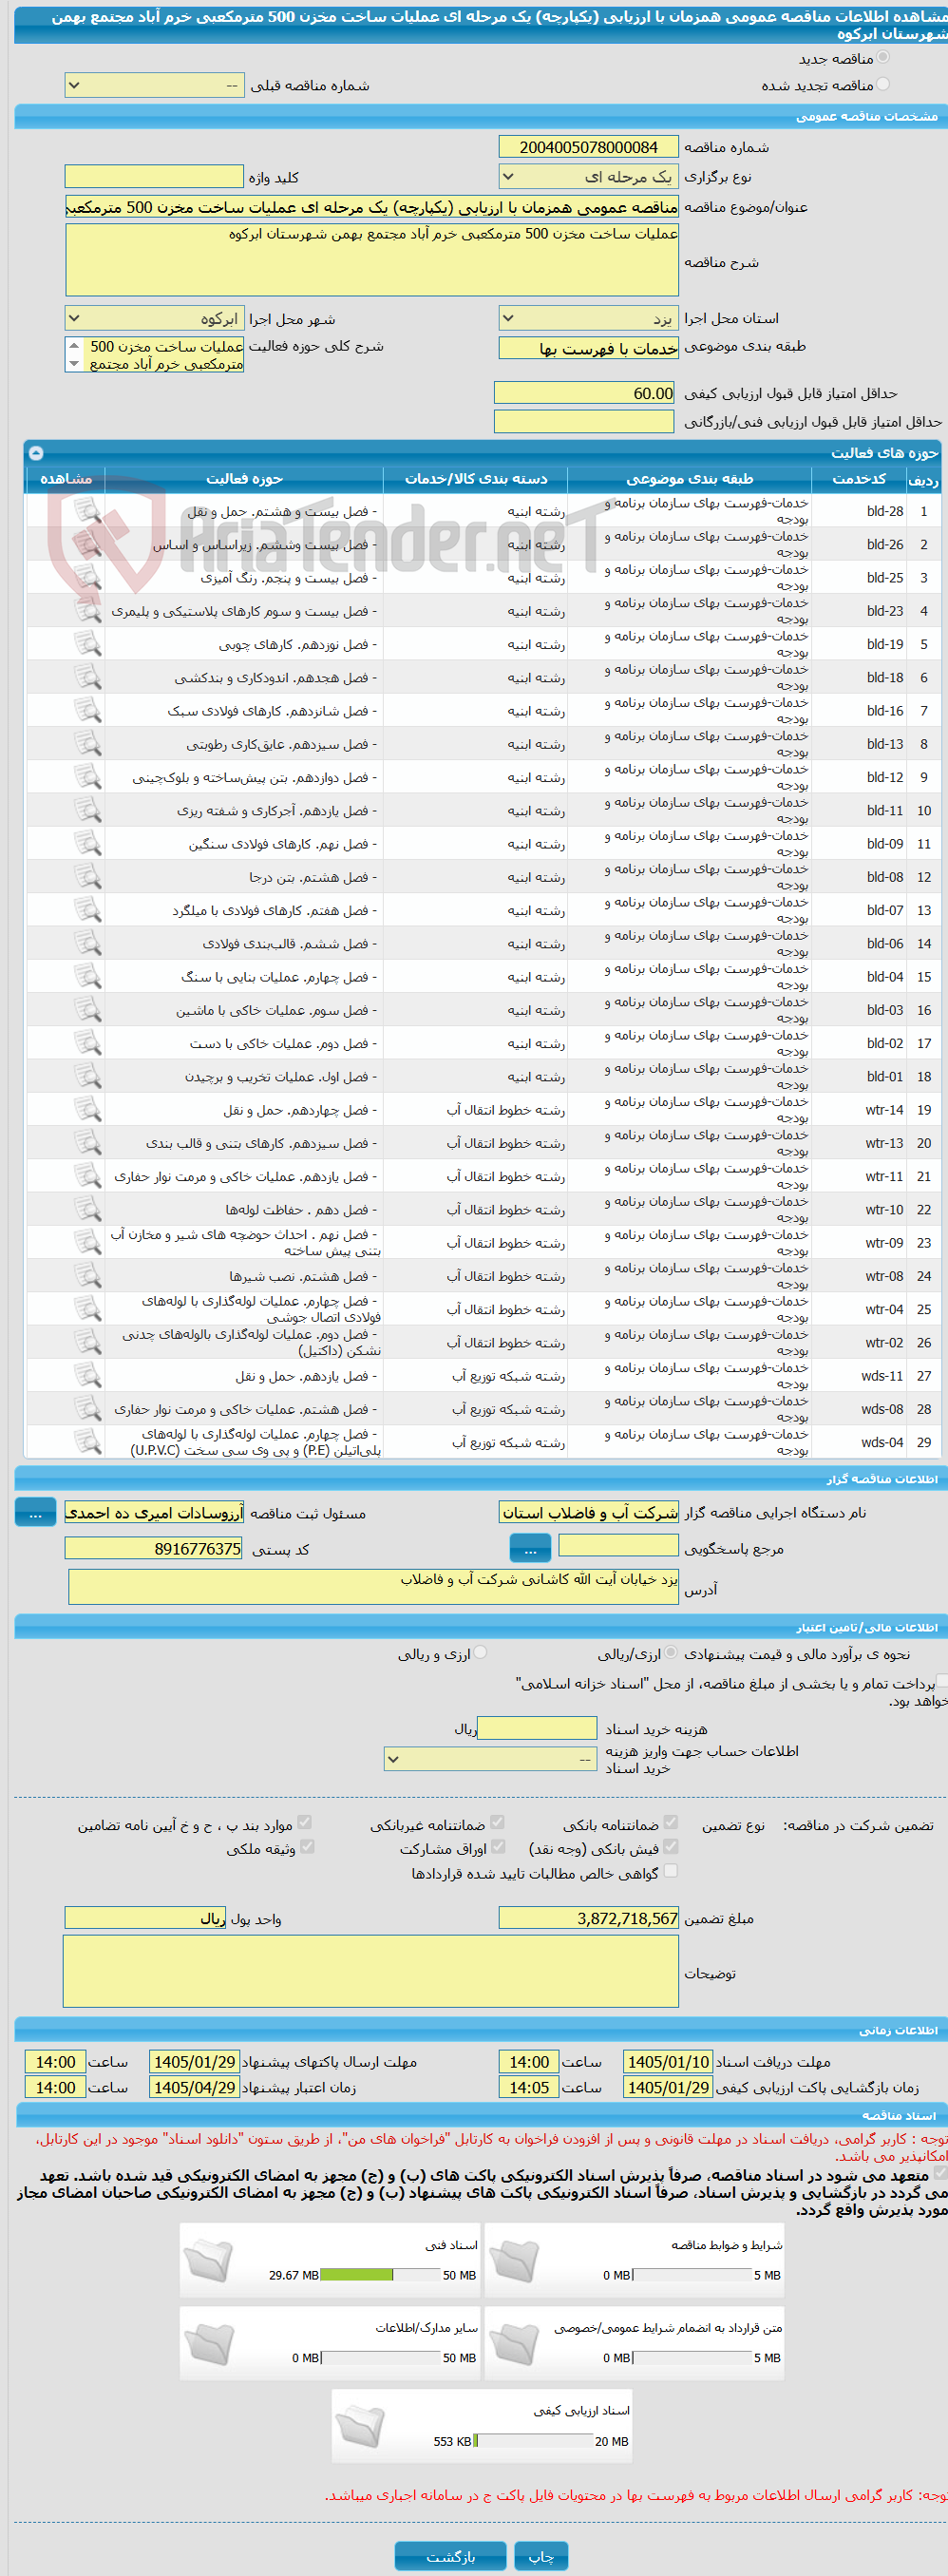Open view icon for row wds-04
This screenshot has height=2576, width=948.
88,1441
